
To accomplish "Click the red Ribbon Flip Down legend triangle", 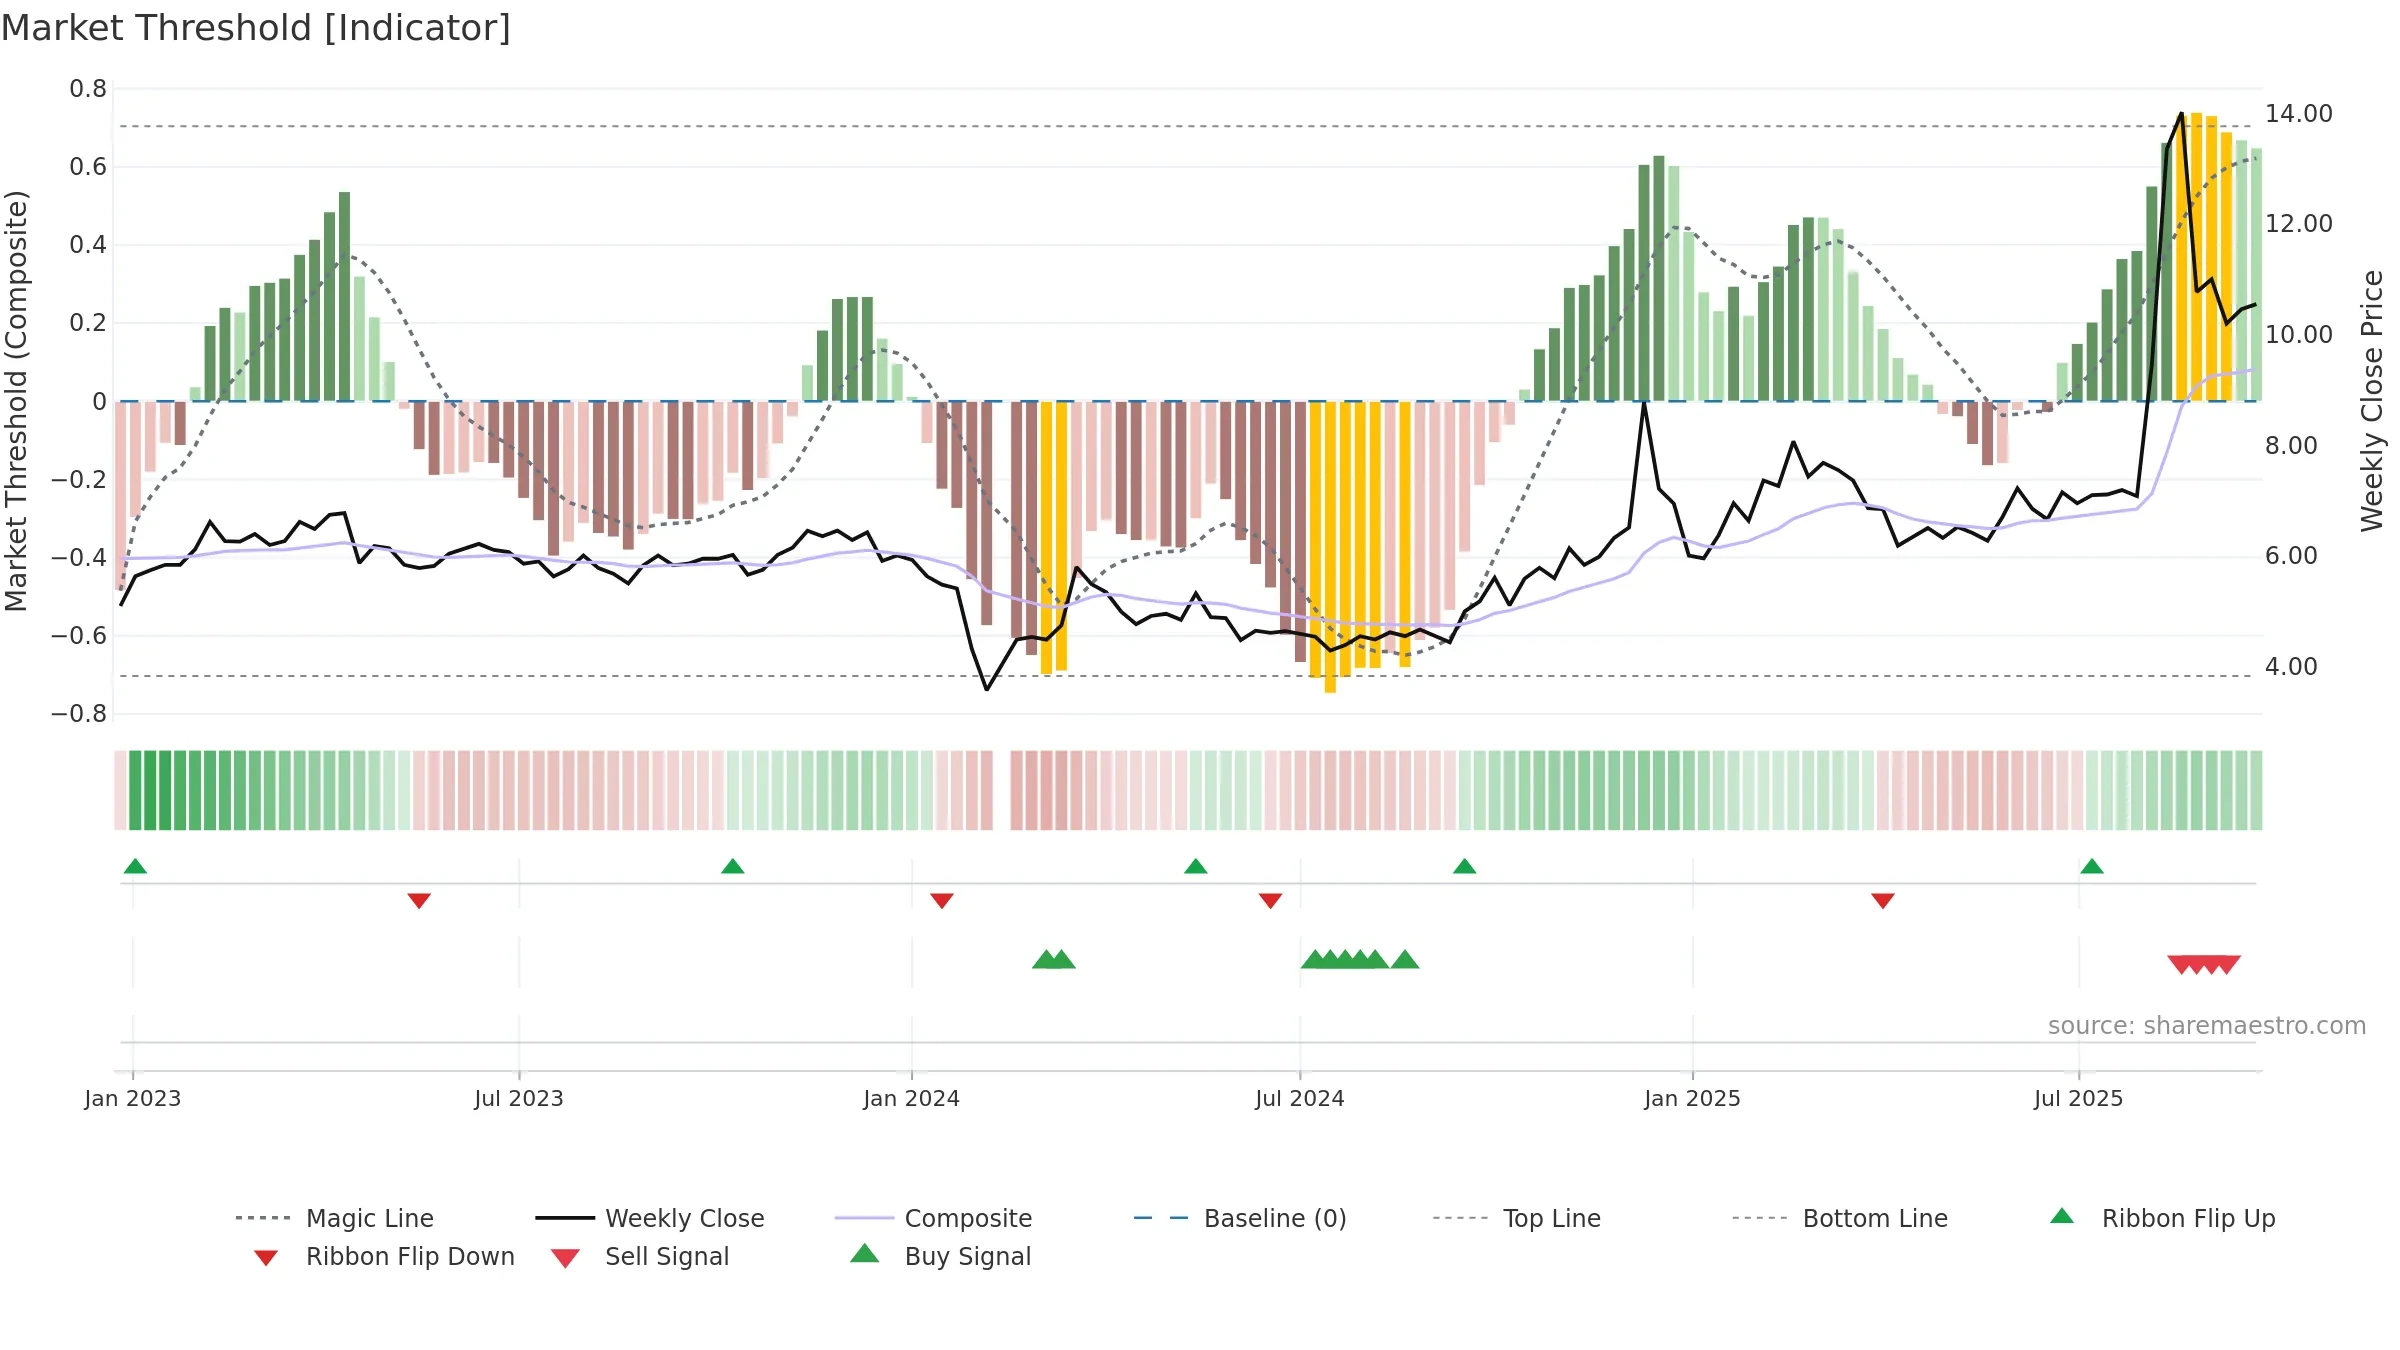I will click(265, 1258).
